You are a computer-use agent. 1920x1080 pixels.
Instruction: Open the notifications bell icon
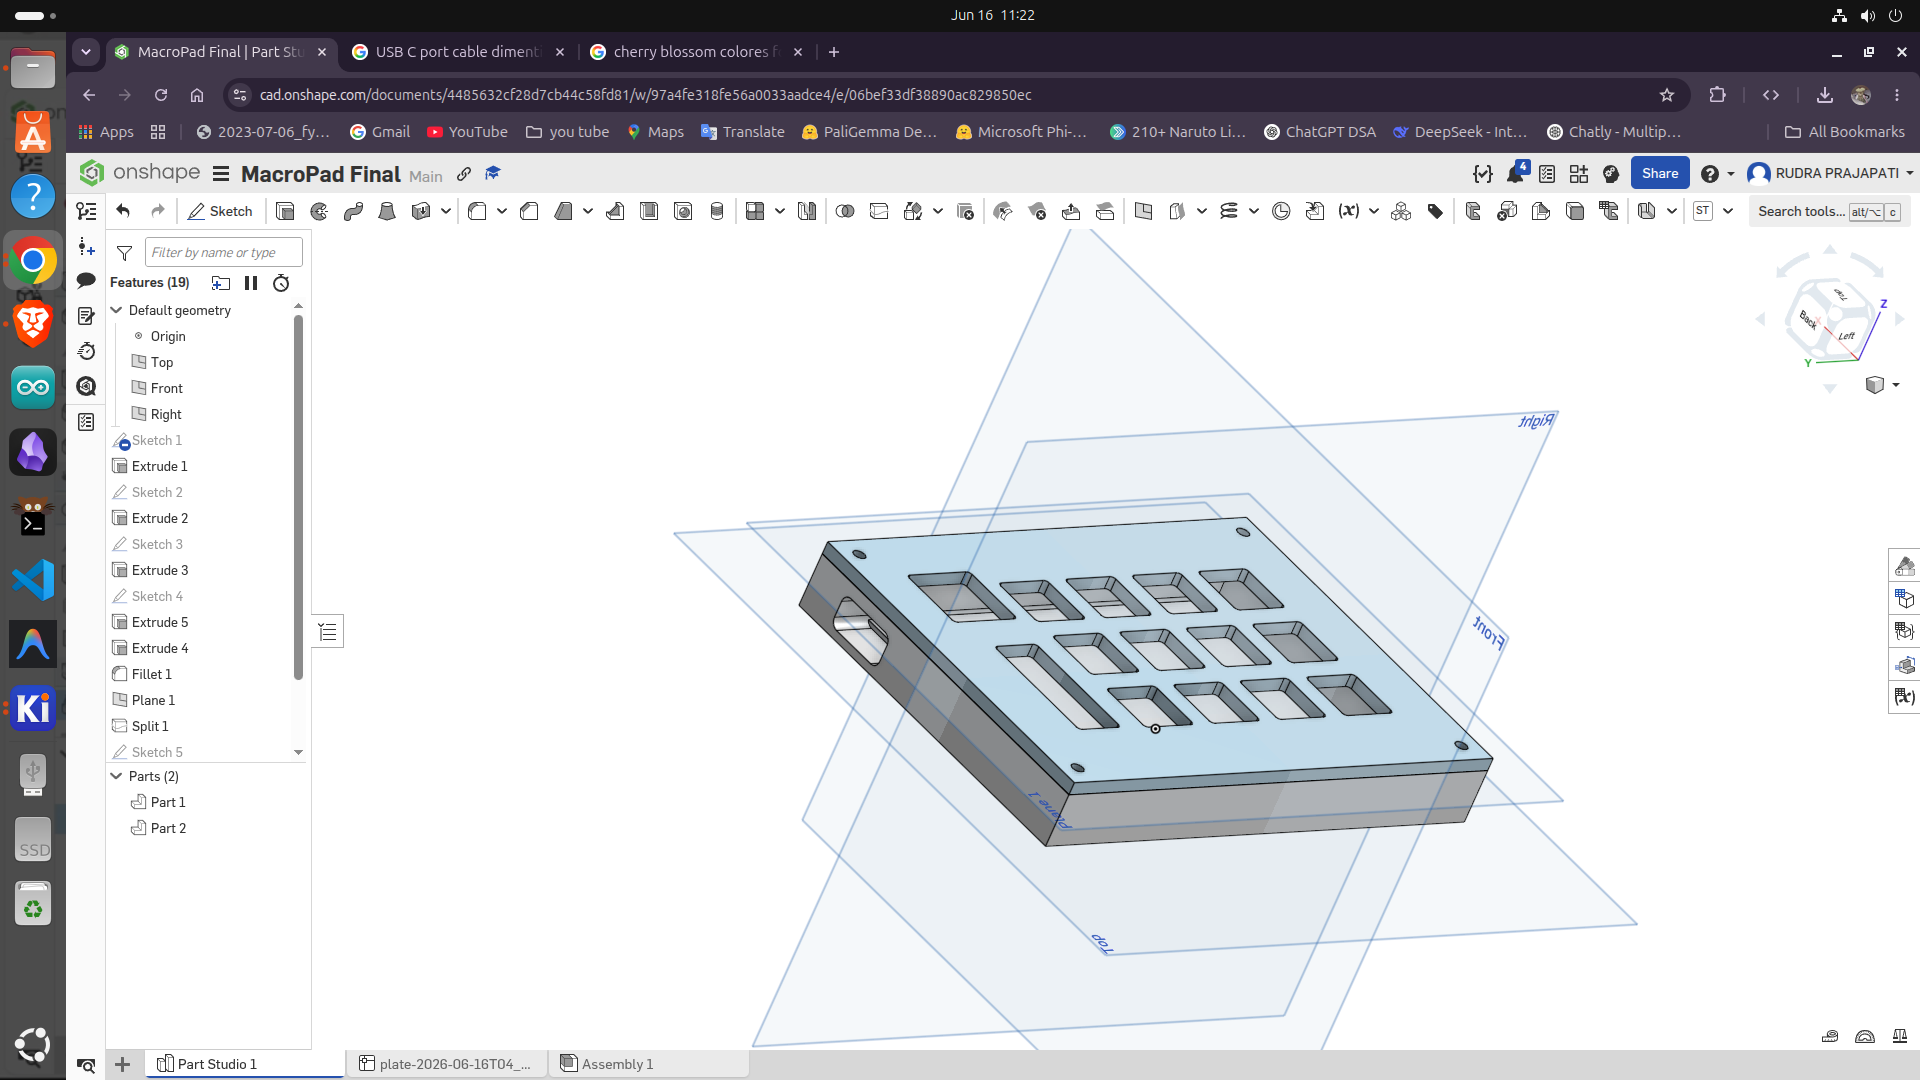tap(1515, 174)
